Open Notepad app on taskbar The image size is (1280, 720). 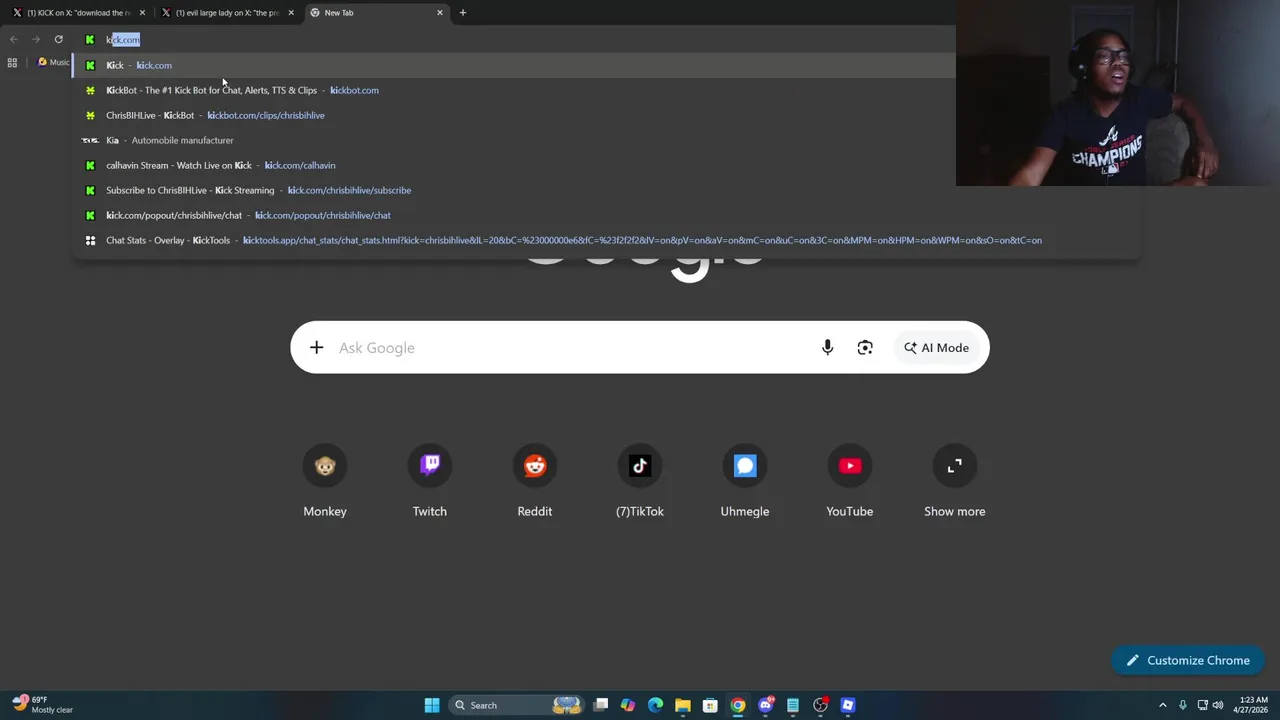coord(793,705)
